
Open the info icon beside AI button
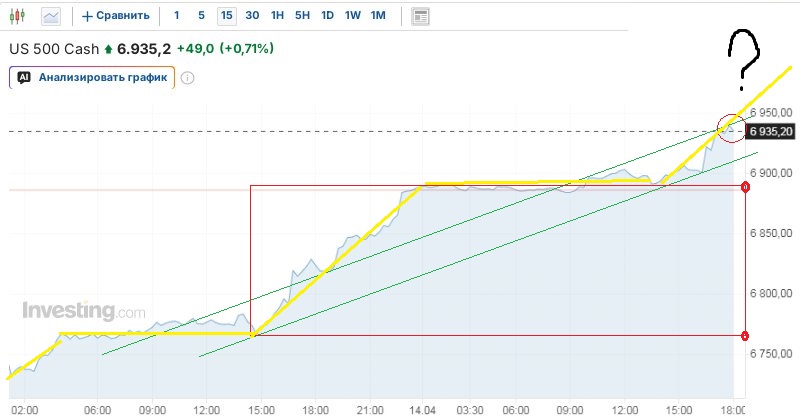(x=187, y=77)
